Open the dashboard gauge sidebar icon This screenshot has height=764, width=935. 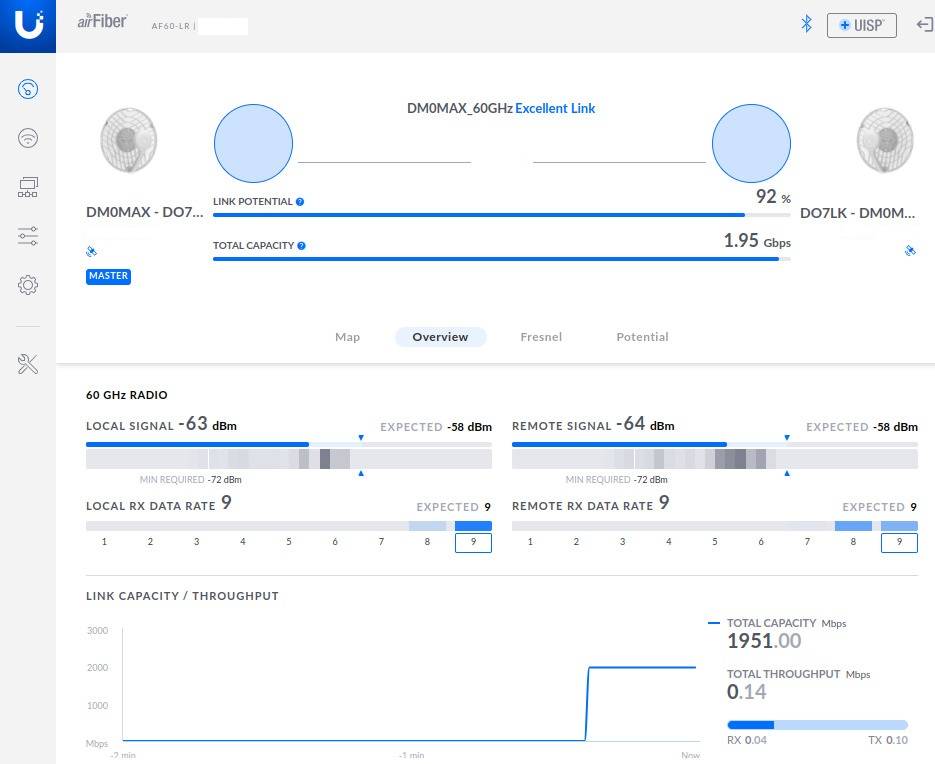[x=28, y=90]
